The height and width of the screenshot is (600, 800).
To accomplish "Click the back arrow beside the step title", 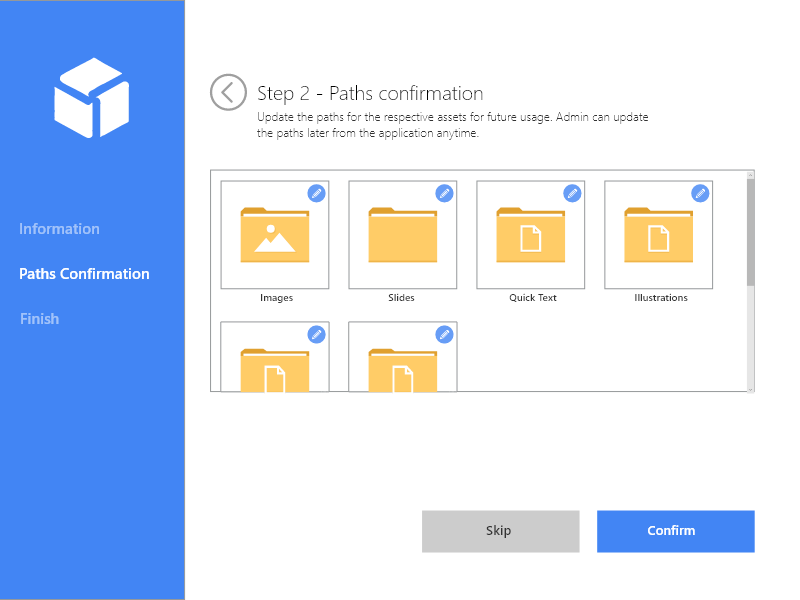I will pyautogui.click(x=228, y=92).
